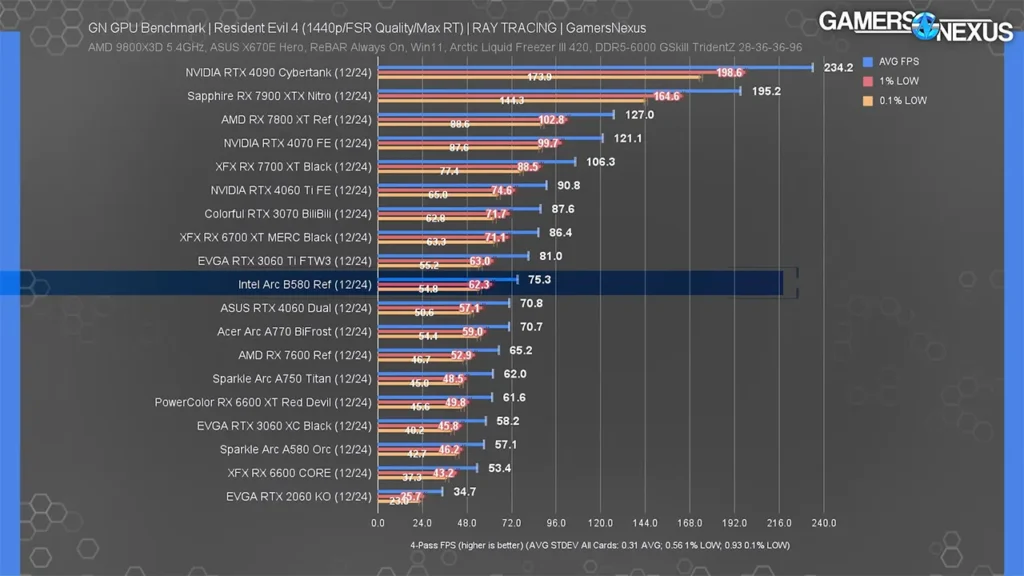Select the Arc B580's 62.3 1% low value
This screenshot has width=1024, height=576.
(x=479, y=285)
